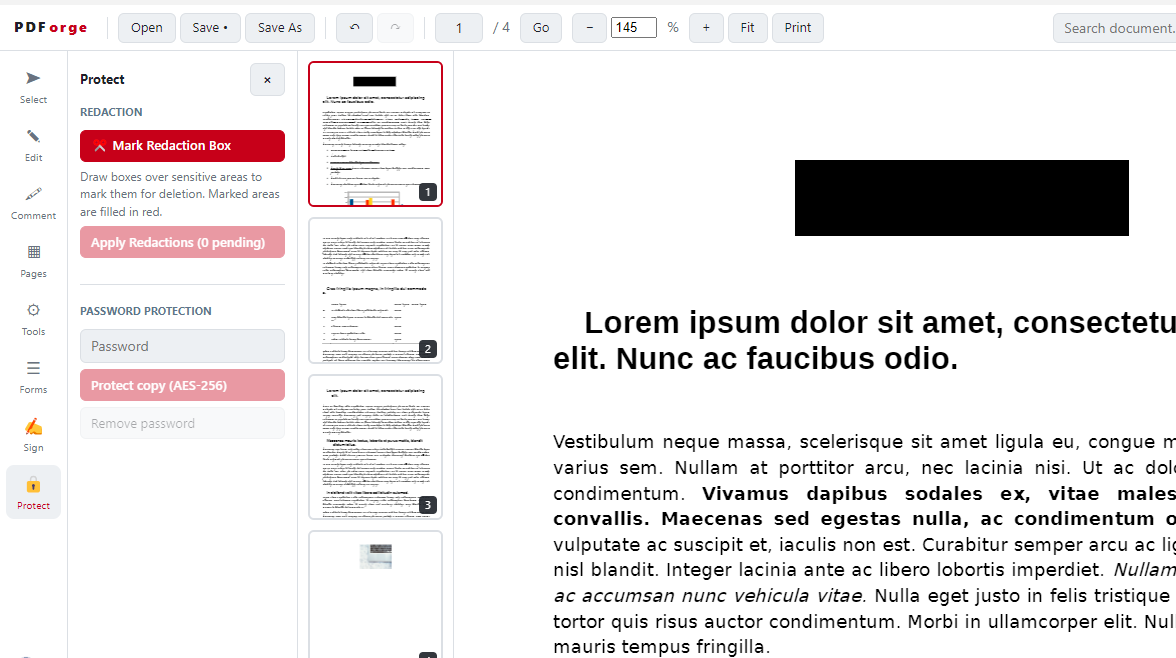Open the Forms panel

click(x=33, y=377)
